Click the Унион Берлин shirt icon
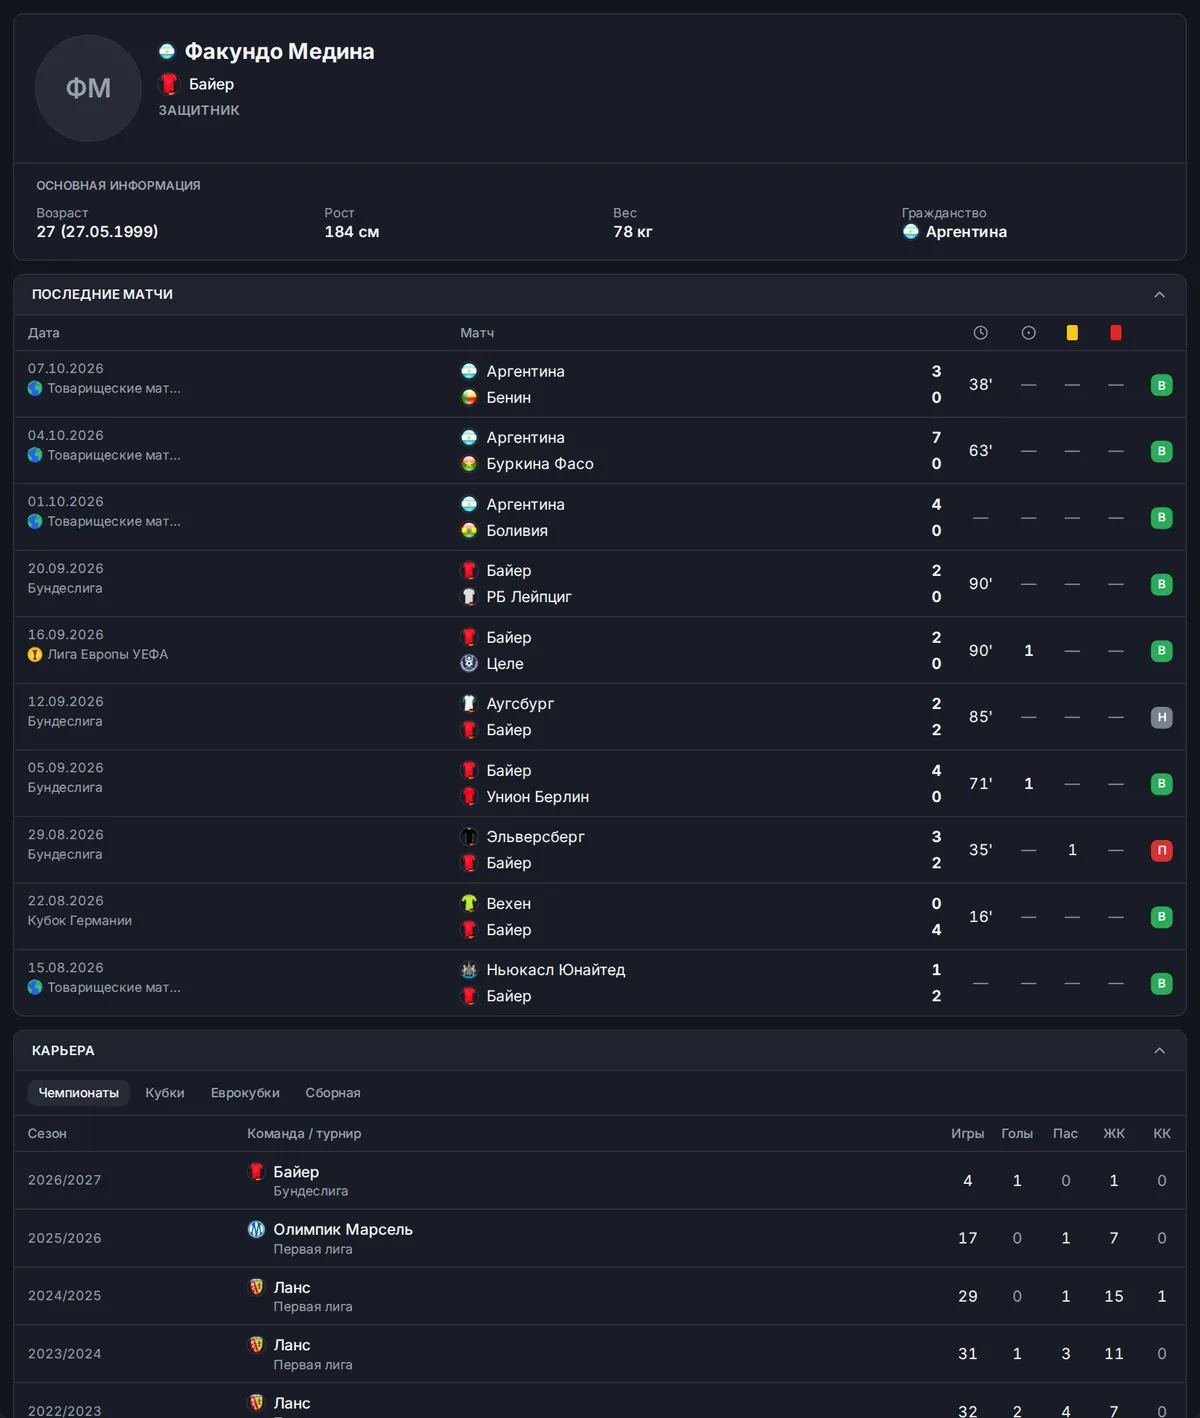The image size is (1200, 1418). click(x=469, y=797)
